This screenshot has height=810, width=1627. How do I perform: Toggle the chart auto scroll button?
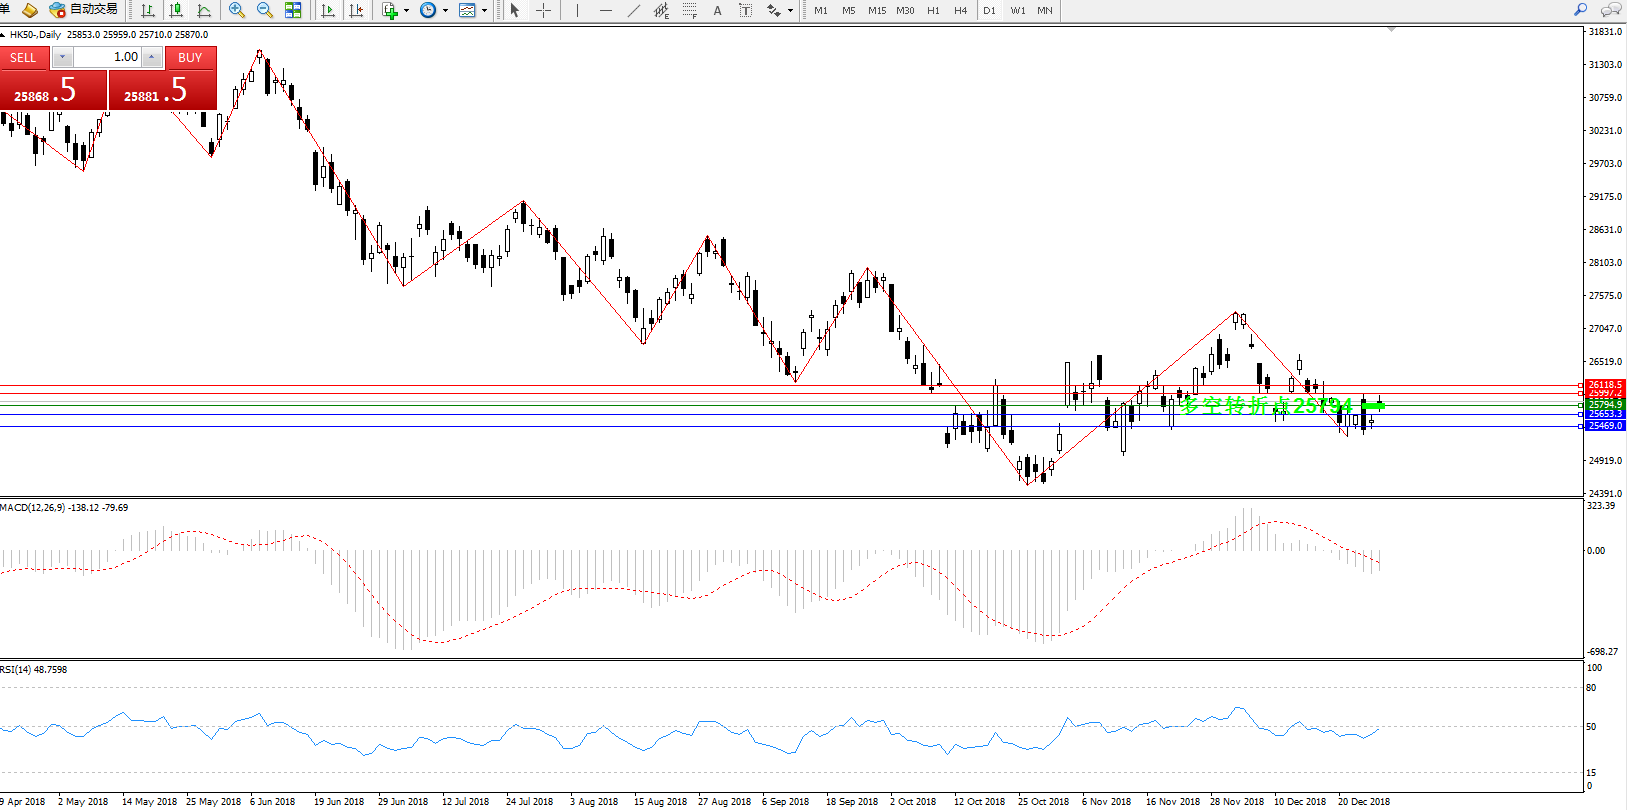point(328,10)
